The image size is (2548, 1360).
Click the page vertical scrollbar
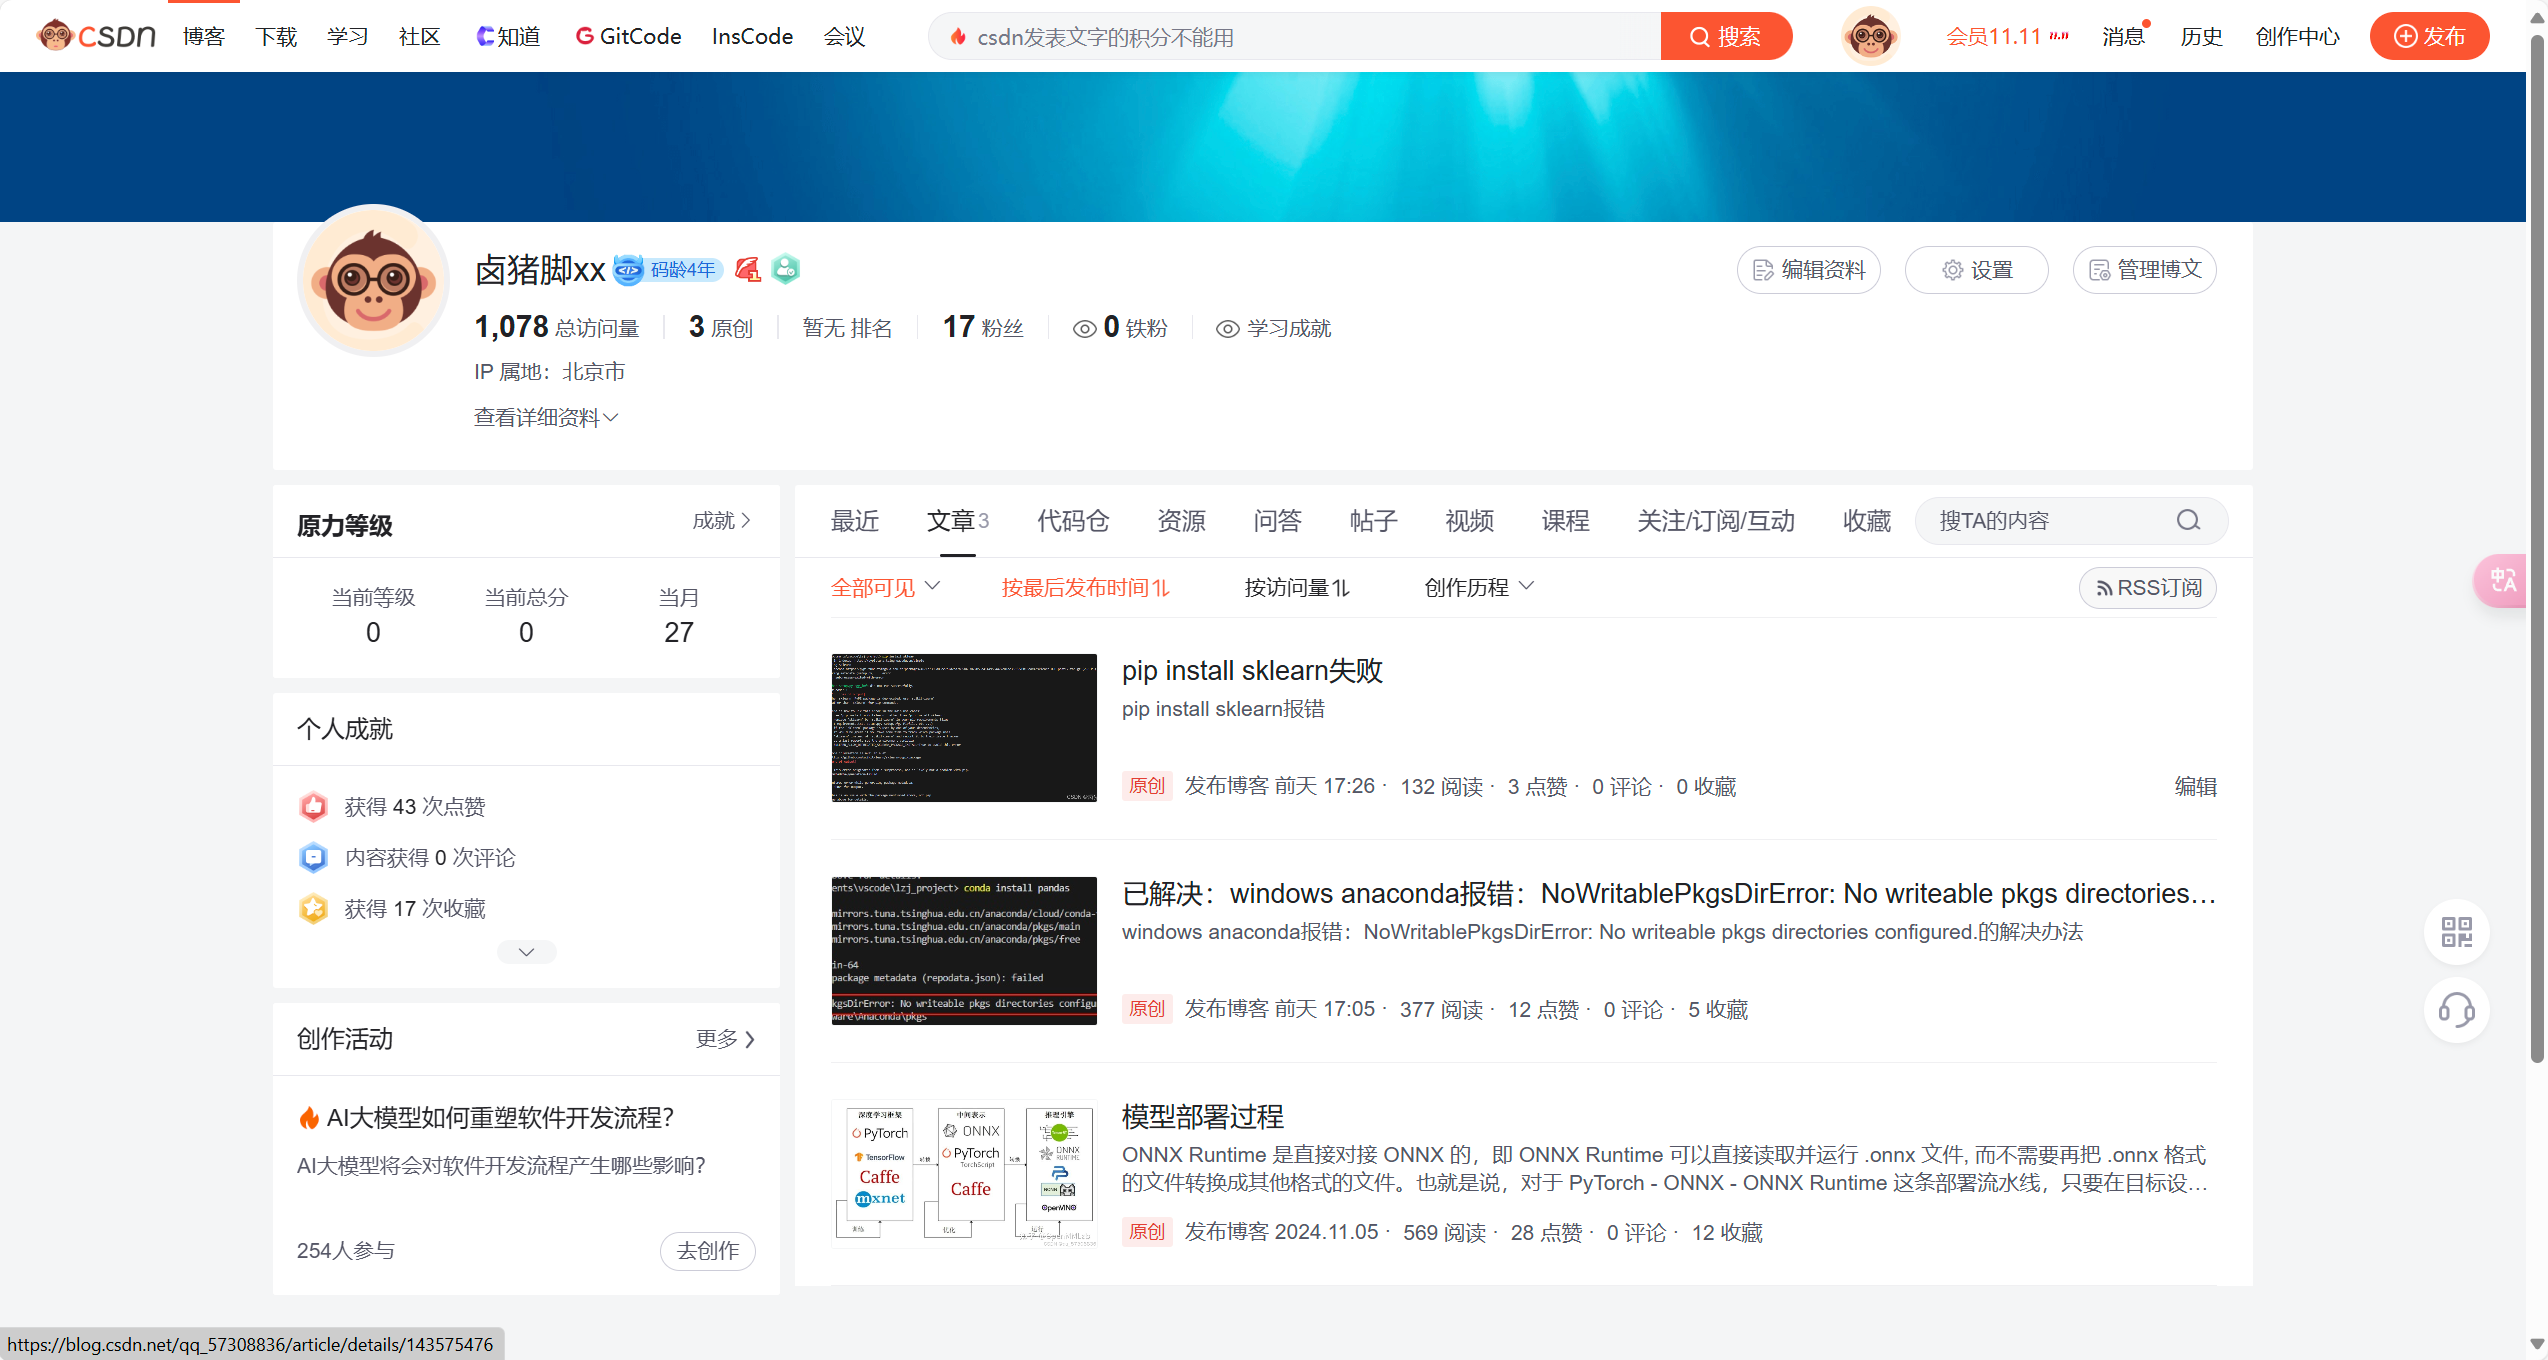2536,550
